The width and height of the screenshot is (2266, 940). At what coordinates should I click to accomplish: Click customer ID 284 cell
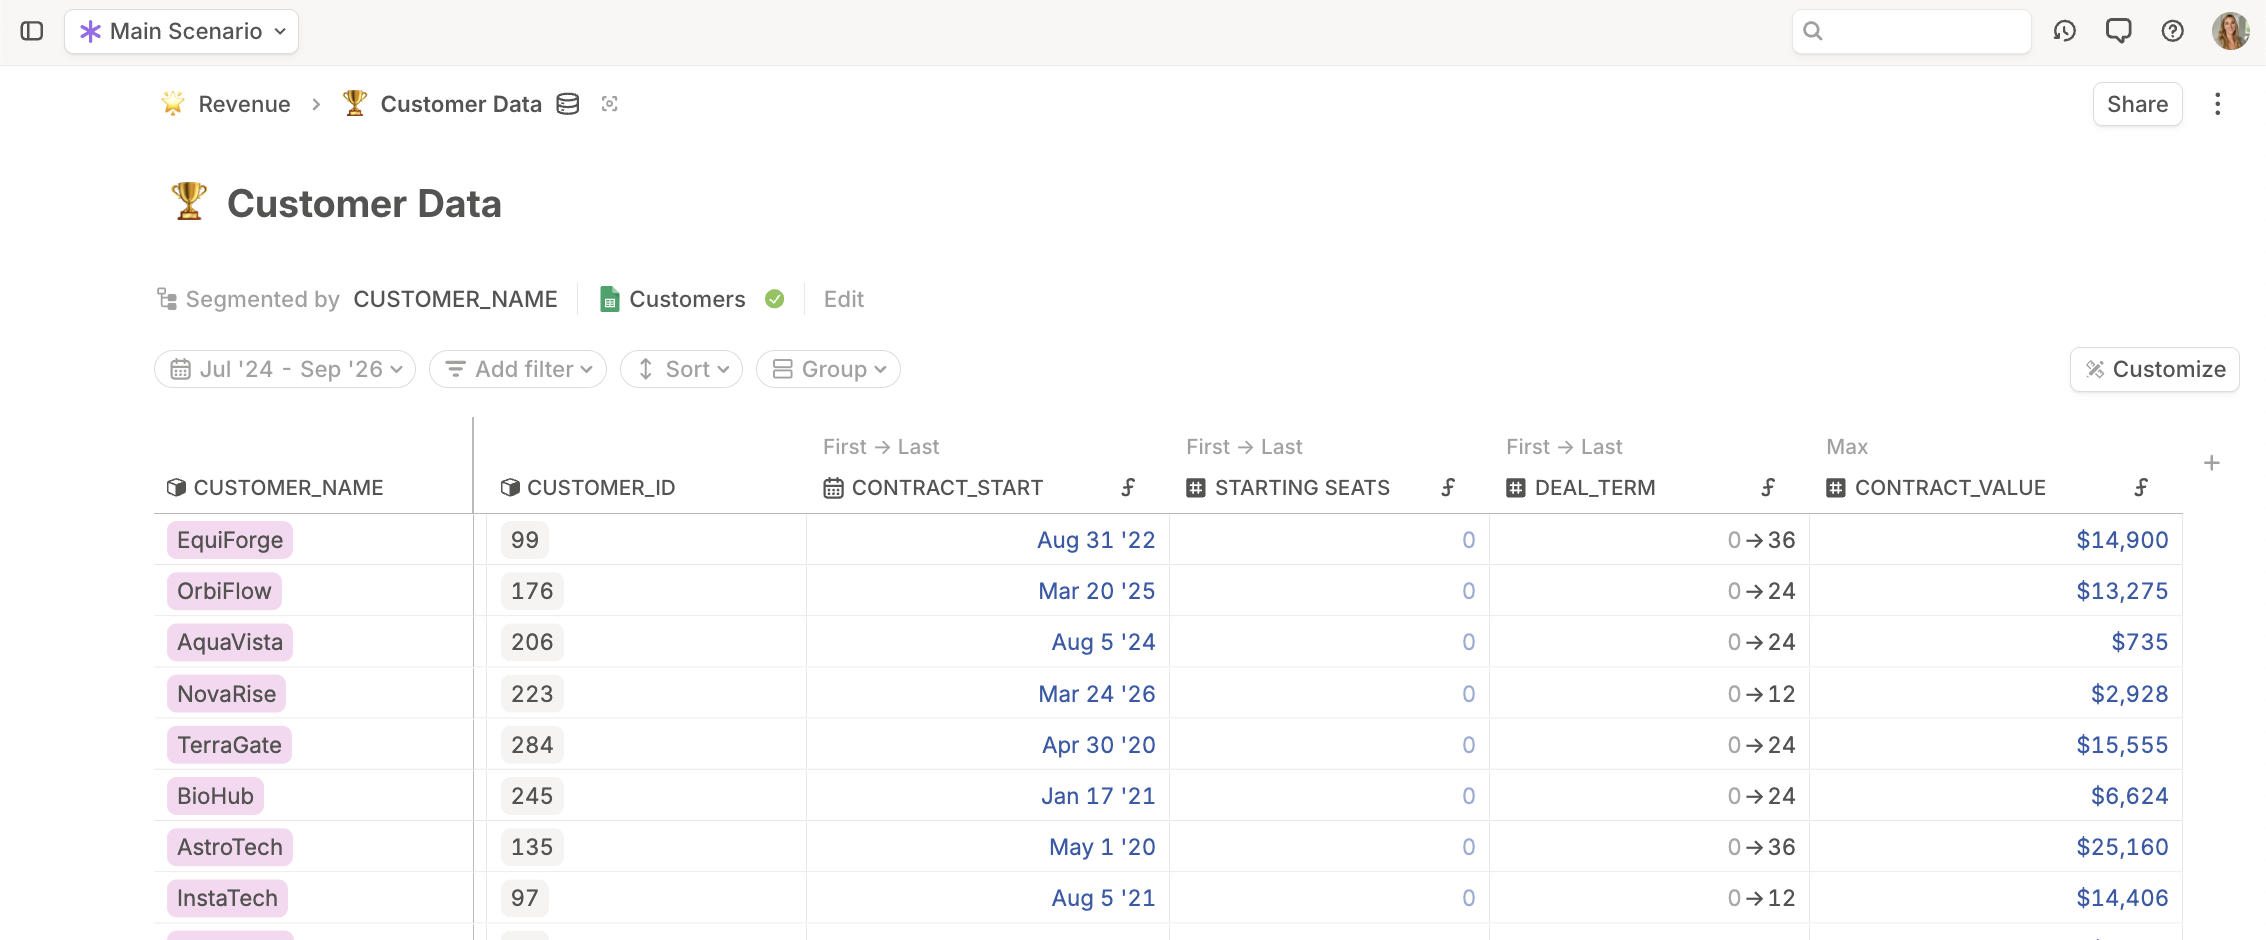[x=532, y=745]
